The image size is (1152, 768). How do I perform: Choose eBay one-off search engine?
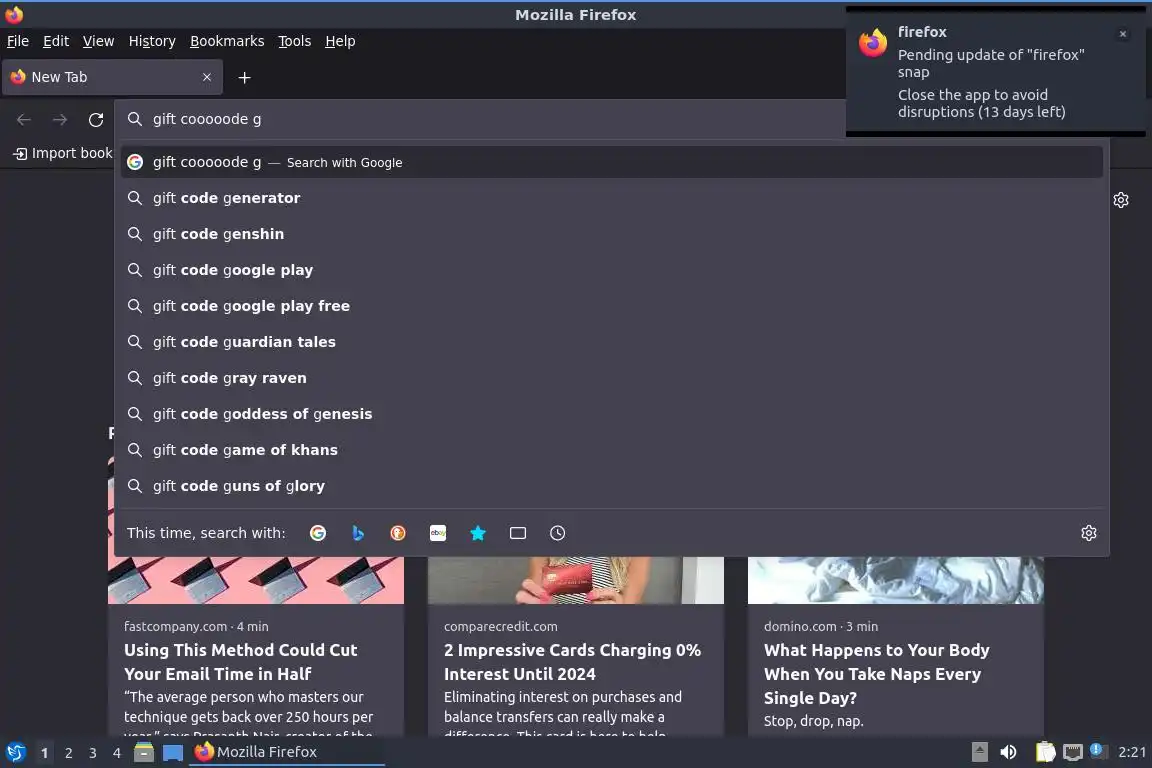(438, 533)
